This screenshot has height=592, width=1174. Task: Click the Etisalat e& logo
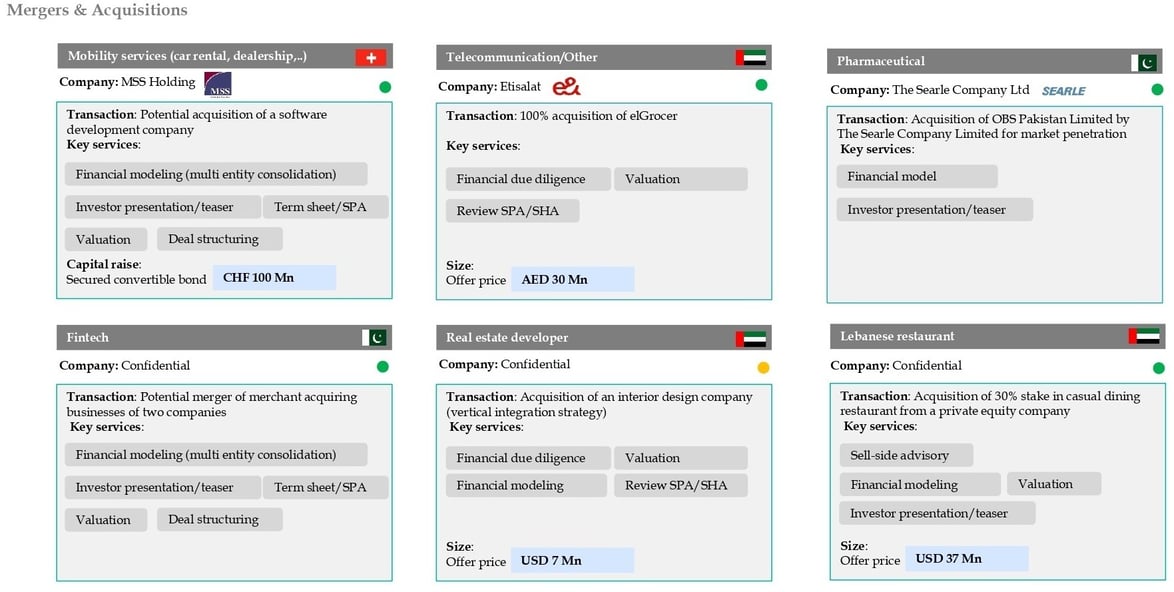pyautogui.click(x=567, y=88)
